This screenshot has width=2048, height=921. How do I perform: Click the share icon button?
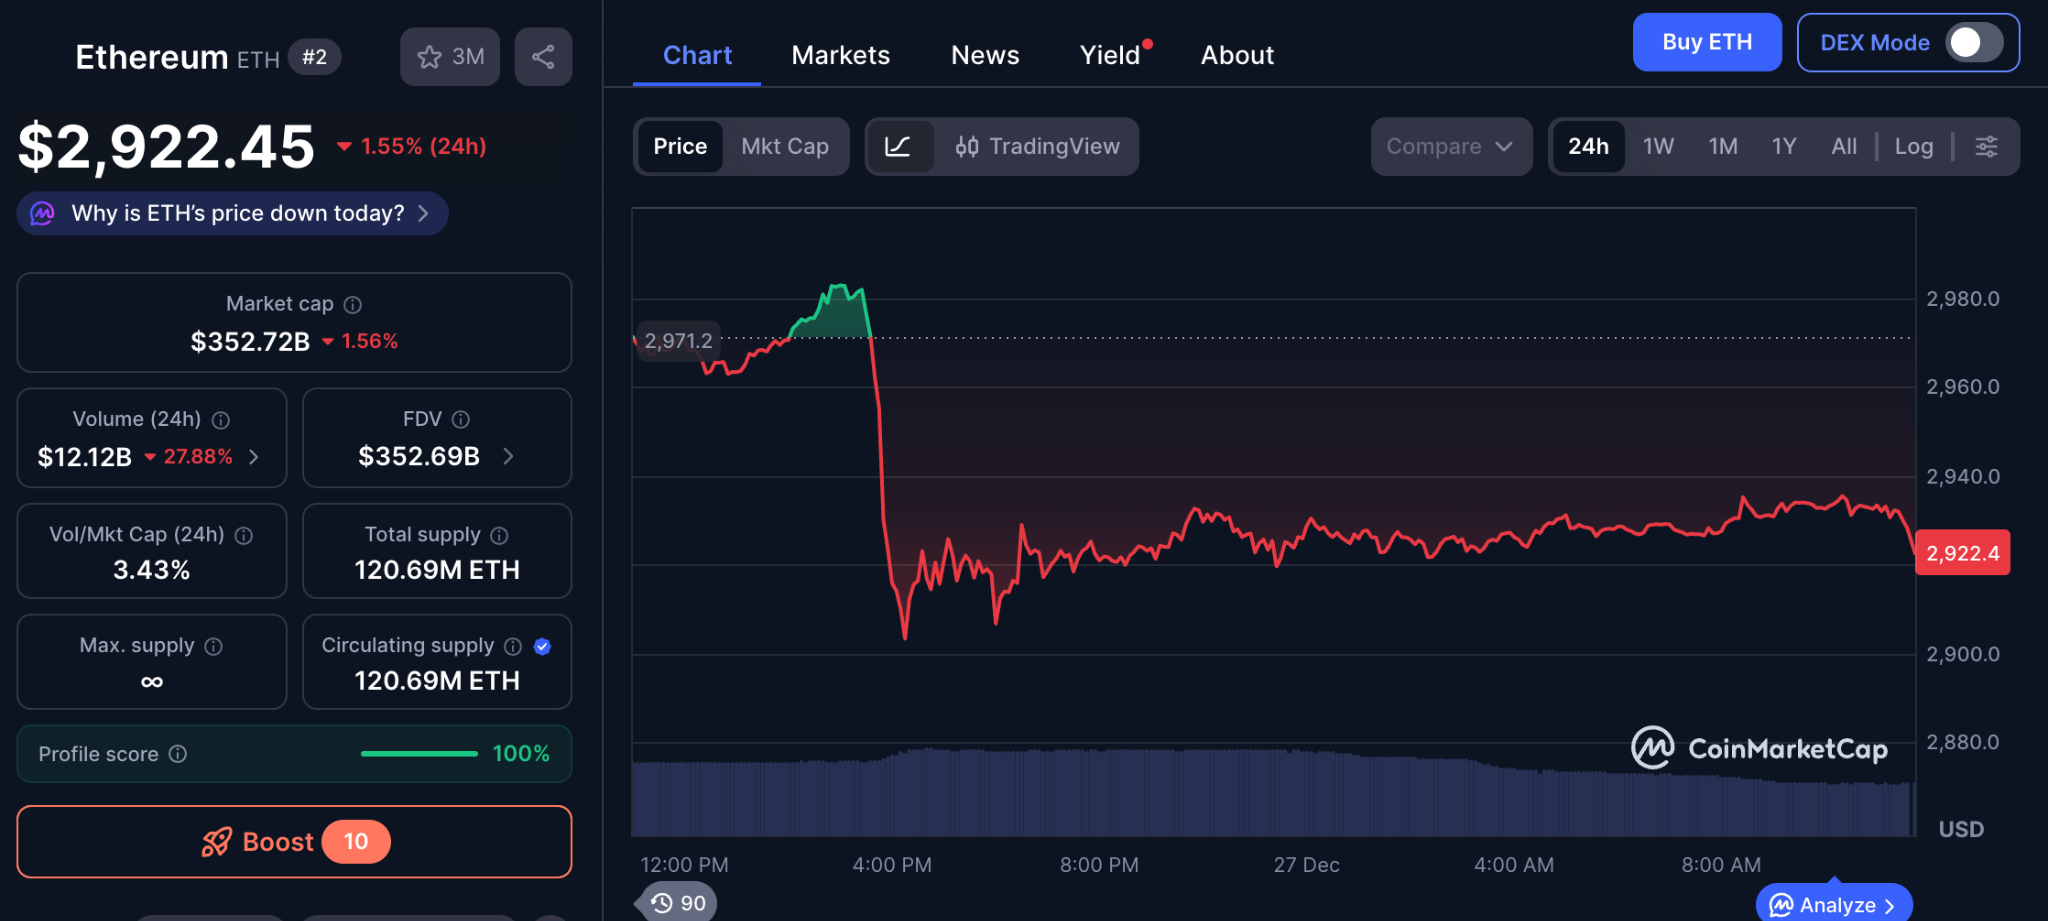[x=543, y=57]
